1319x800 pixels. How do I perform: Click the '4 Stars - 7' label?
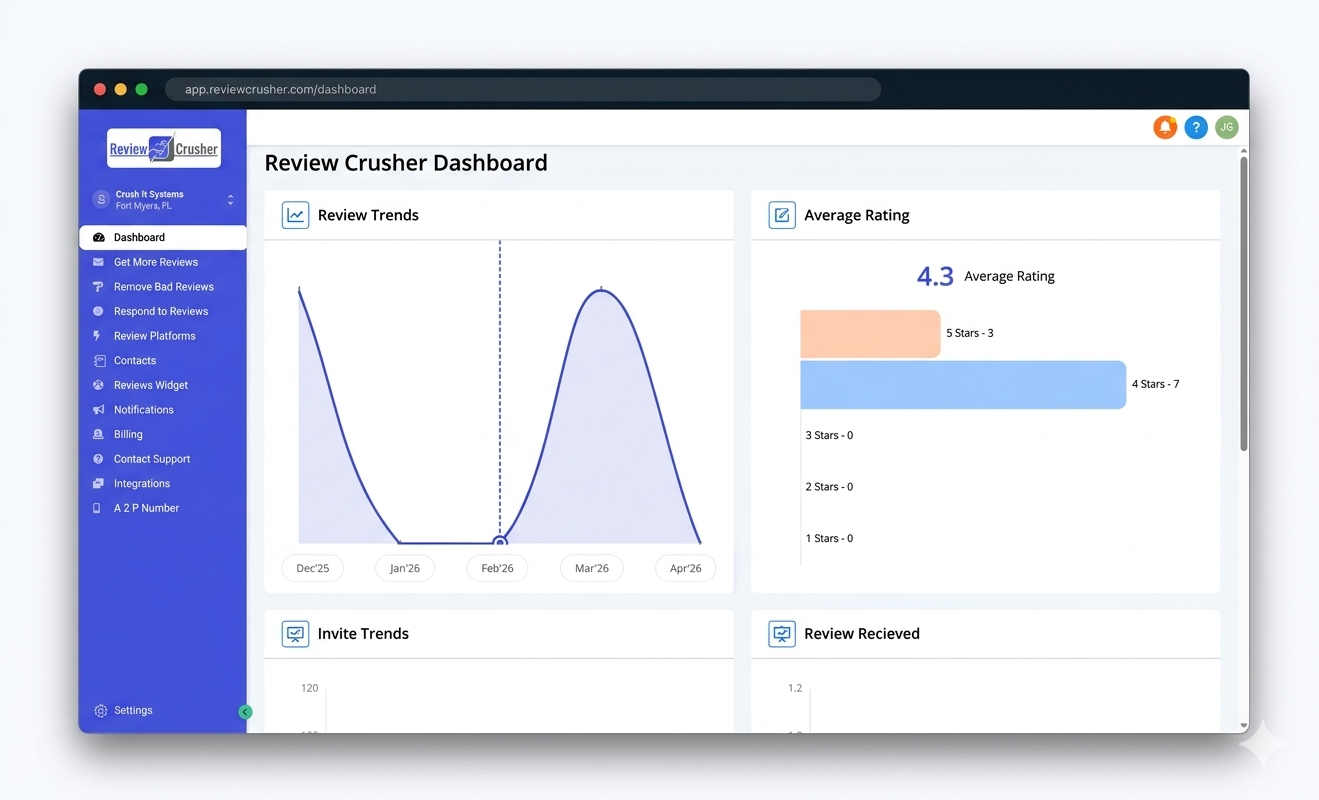[1156, 384]
